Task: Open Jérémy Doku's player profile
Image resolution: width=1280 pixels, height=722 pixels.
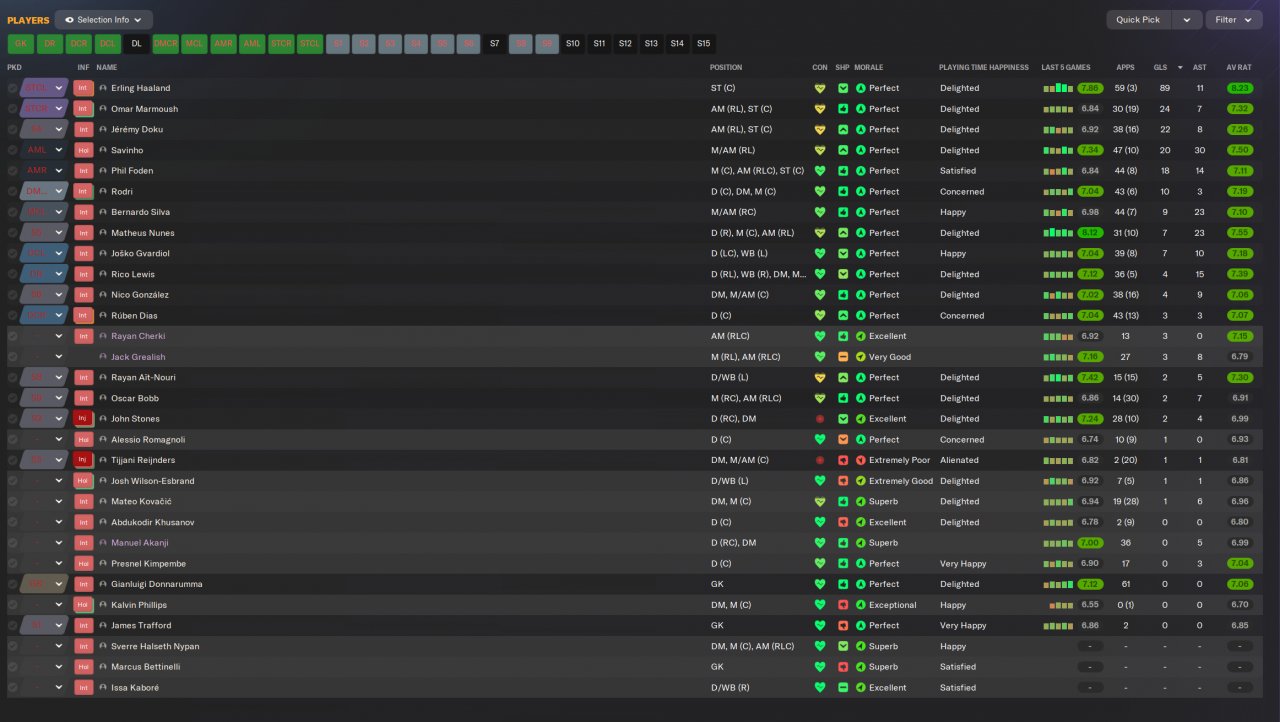Action: [137, 130]
